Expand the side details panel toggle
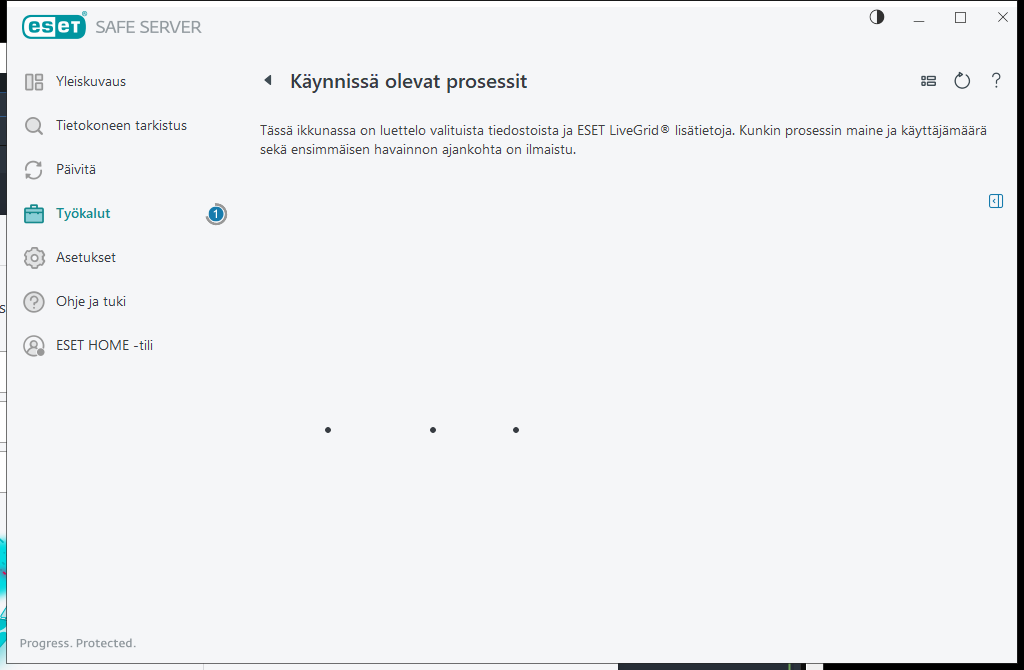Screen dimensions: 1024x670 click(996, 201)
